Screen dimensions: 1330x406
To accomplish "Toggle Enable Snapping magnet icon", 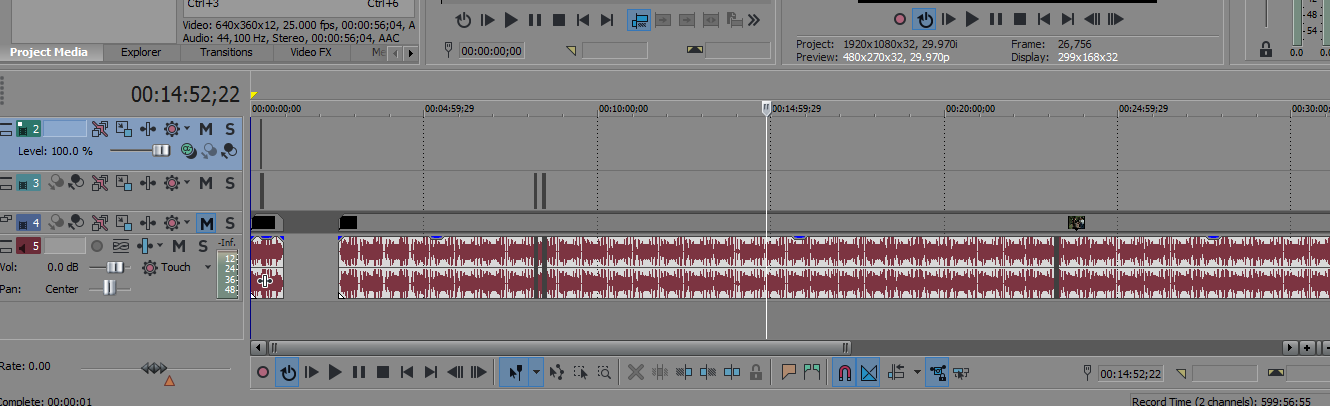I will [x=844, y=373].
